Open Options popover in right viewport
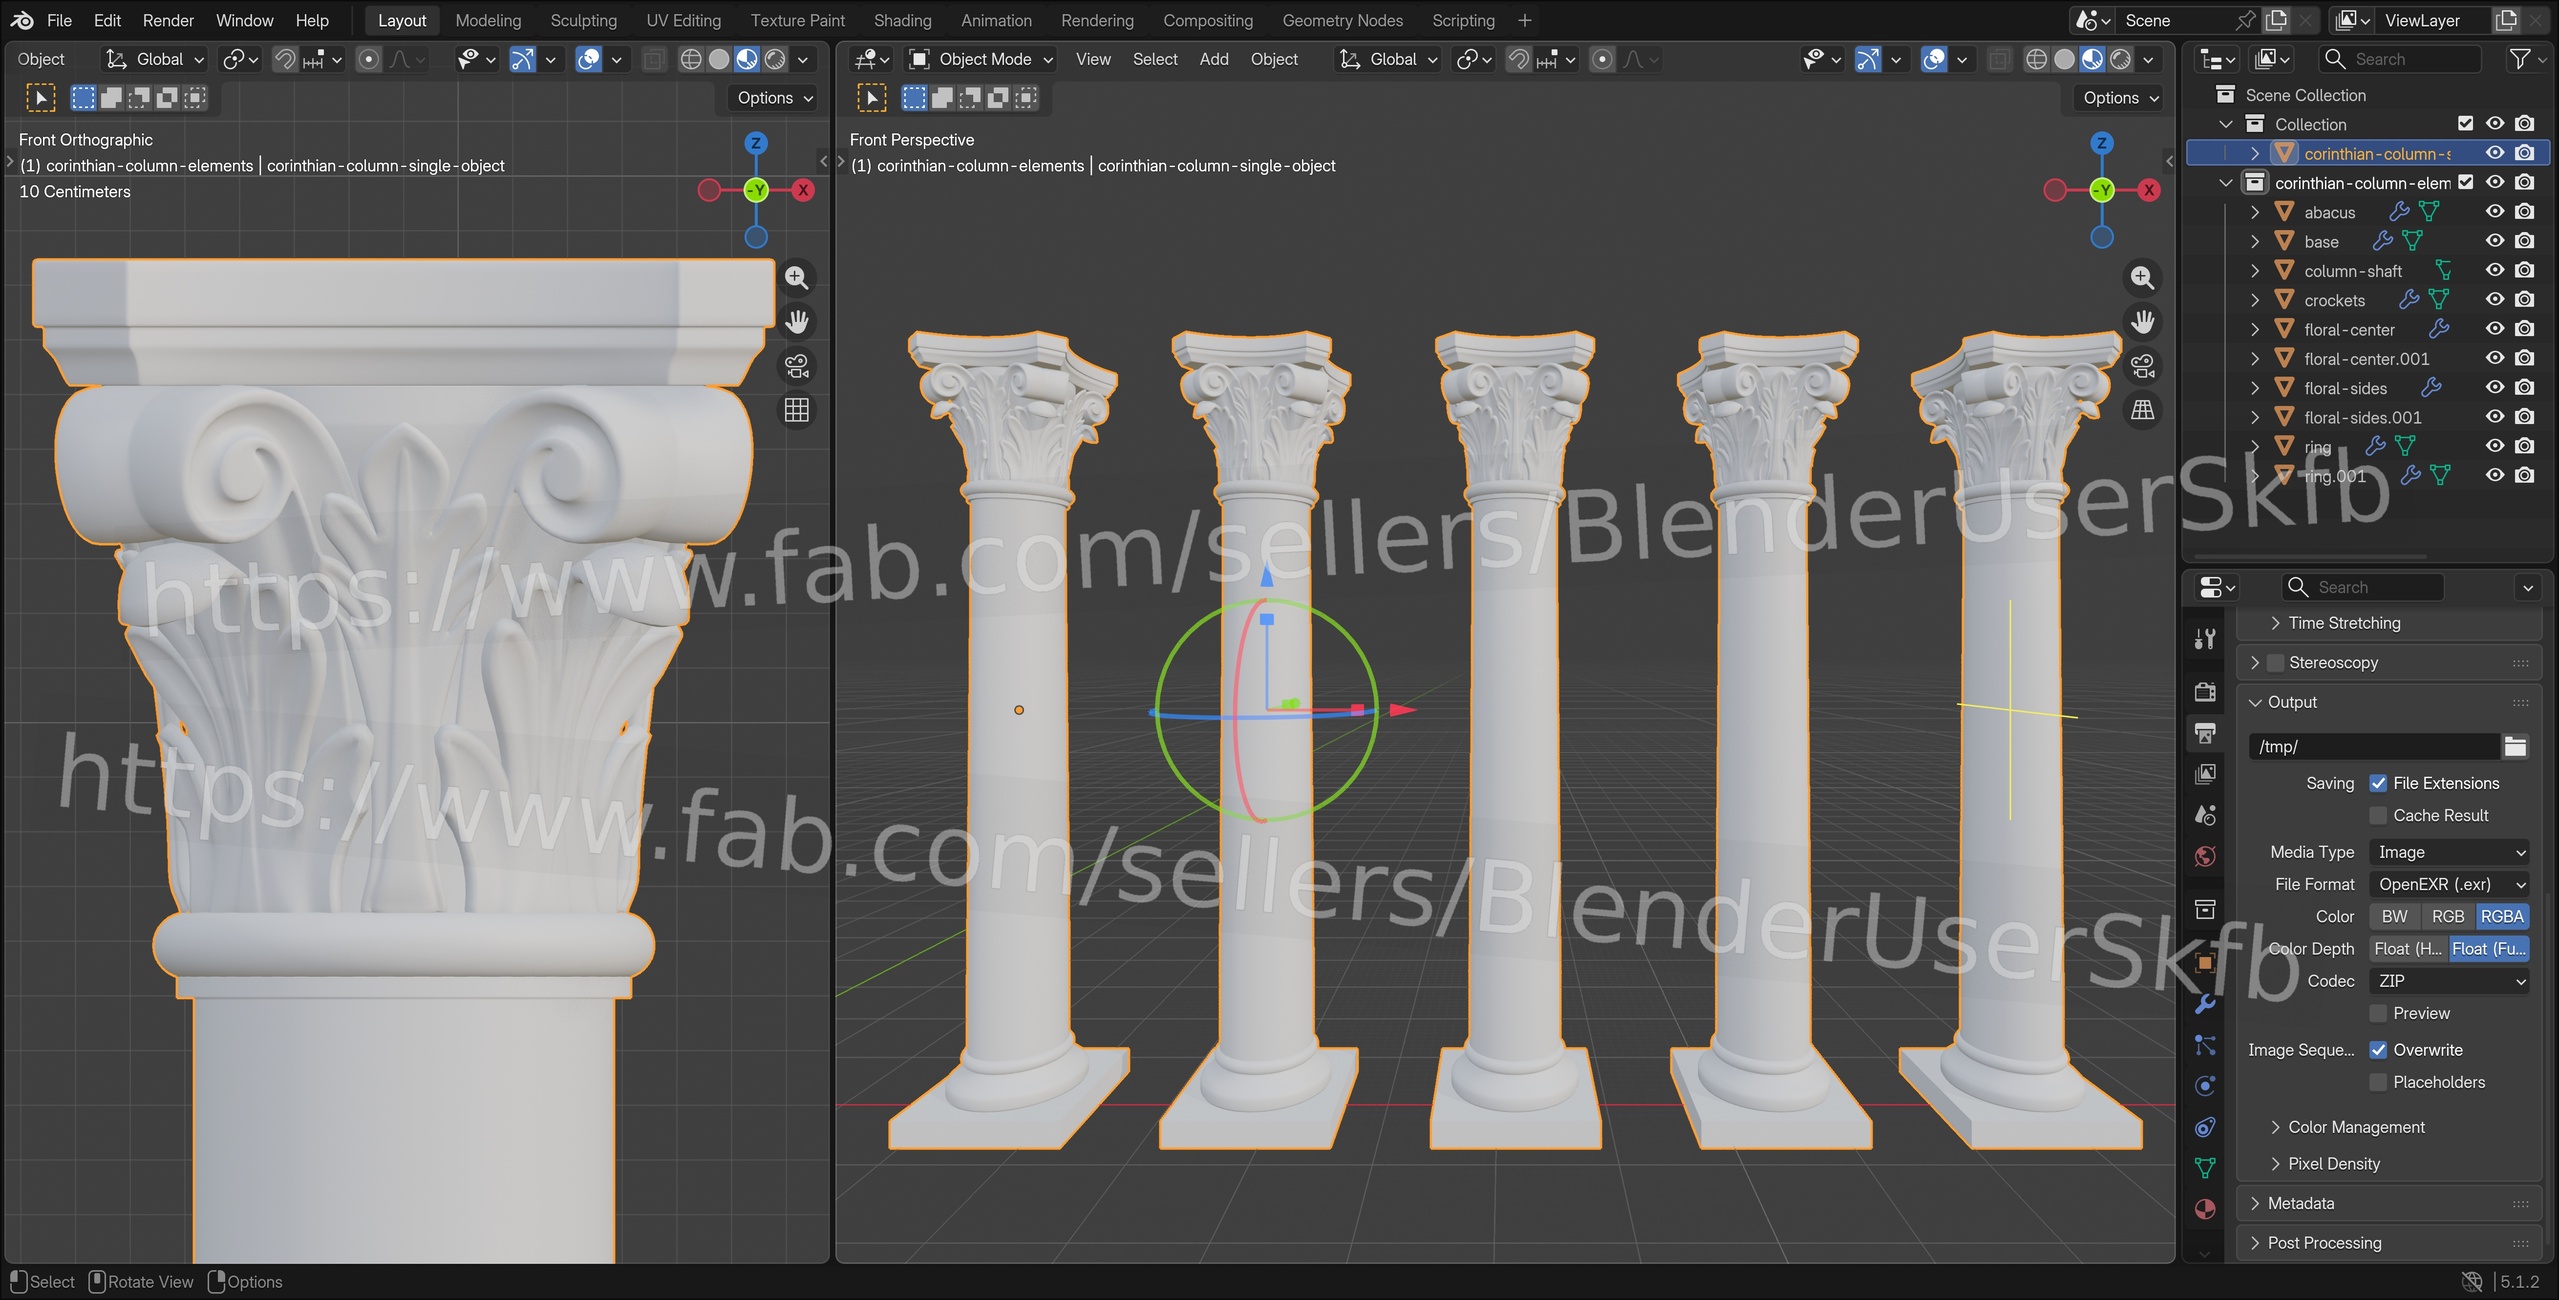 coord(2119,98)
